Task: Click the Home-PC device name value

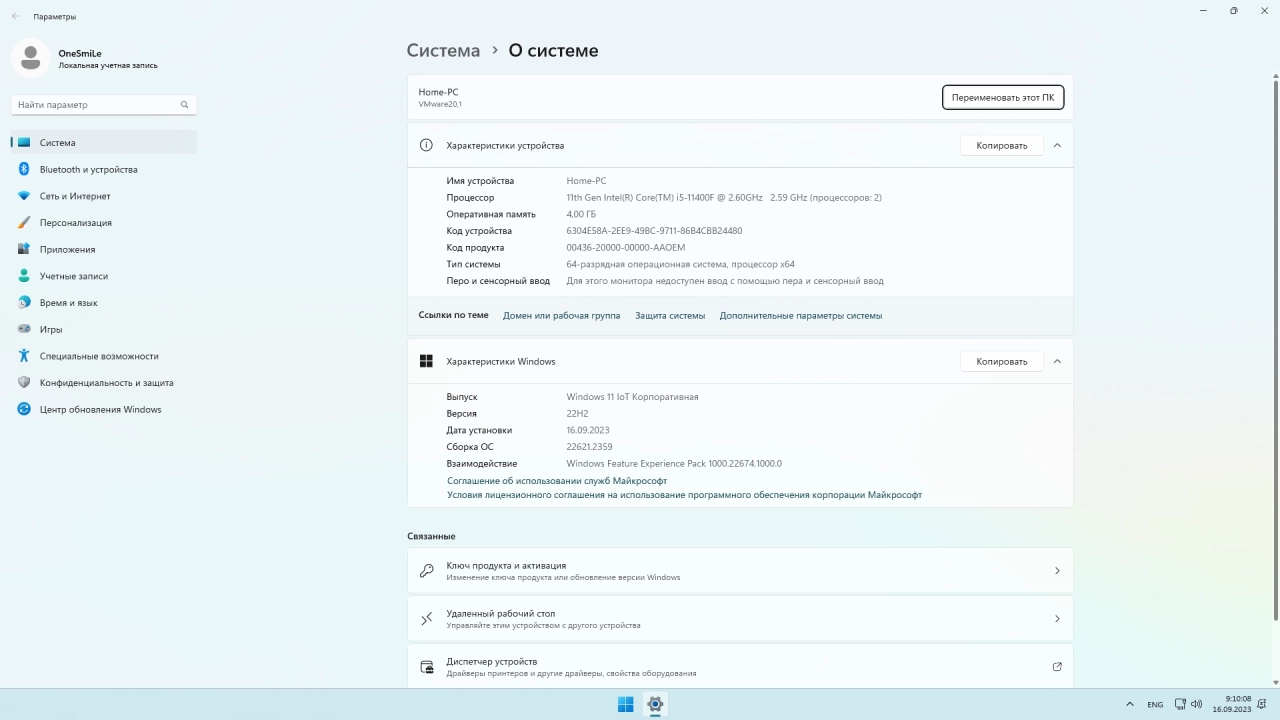Action: click(x=586, y=181)
